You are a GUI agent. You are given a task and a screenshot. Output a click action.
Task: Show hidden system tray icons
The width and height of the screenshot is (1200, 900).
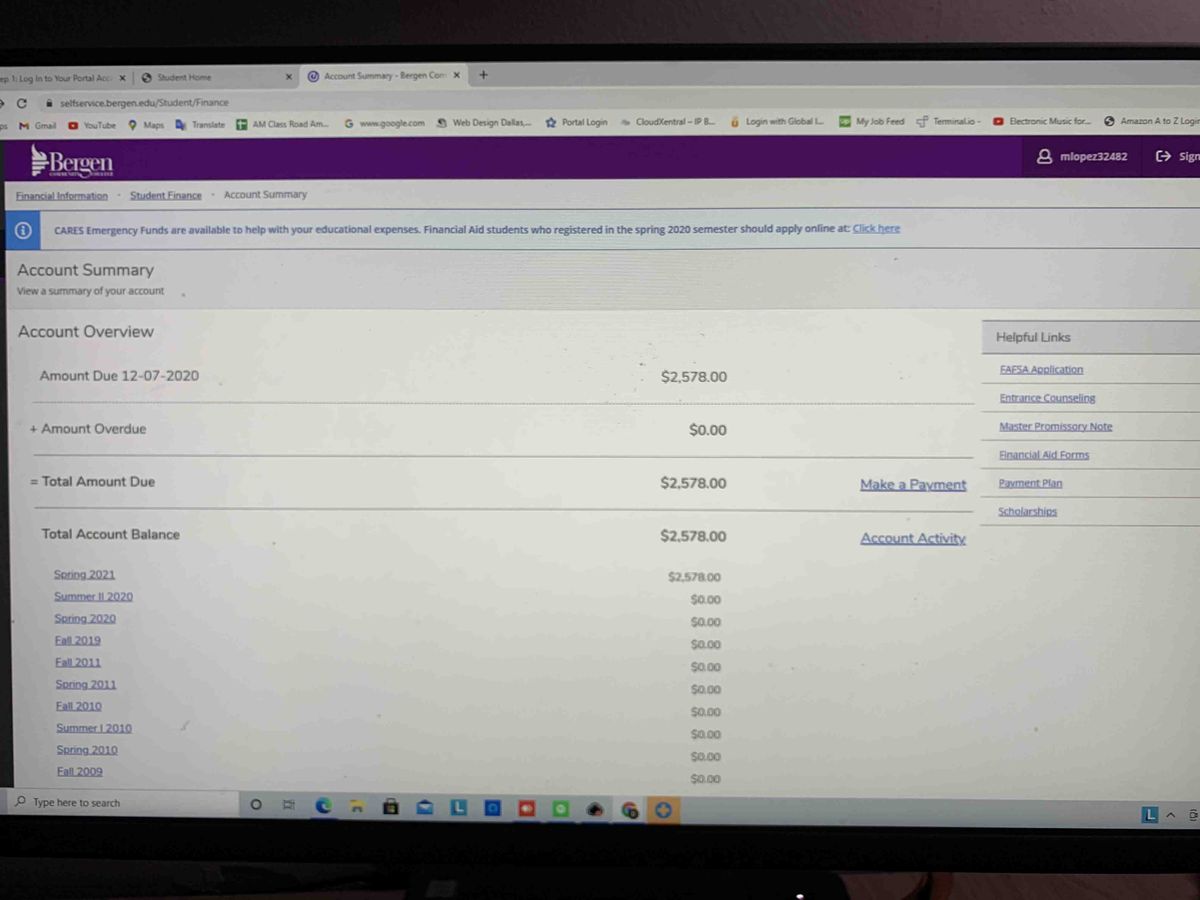coord(1171,815)
